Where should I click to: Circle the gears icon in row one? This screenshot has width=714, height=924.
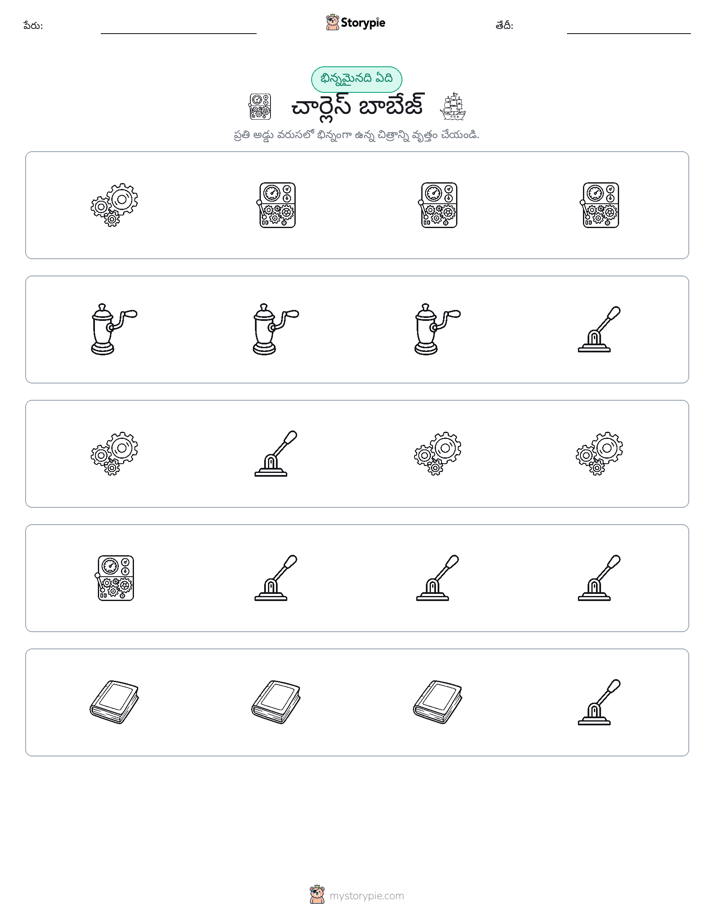pos(114,205)
